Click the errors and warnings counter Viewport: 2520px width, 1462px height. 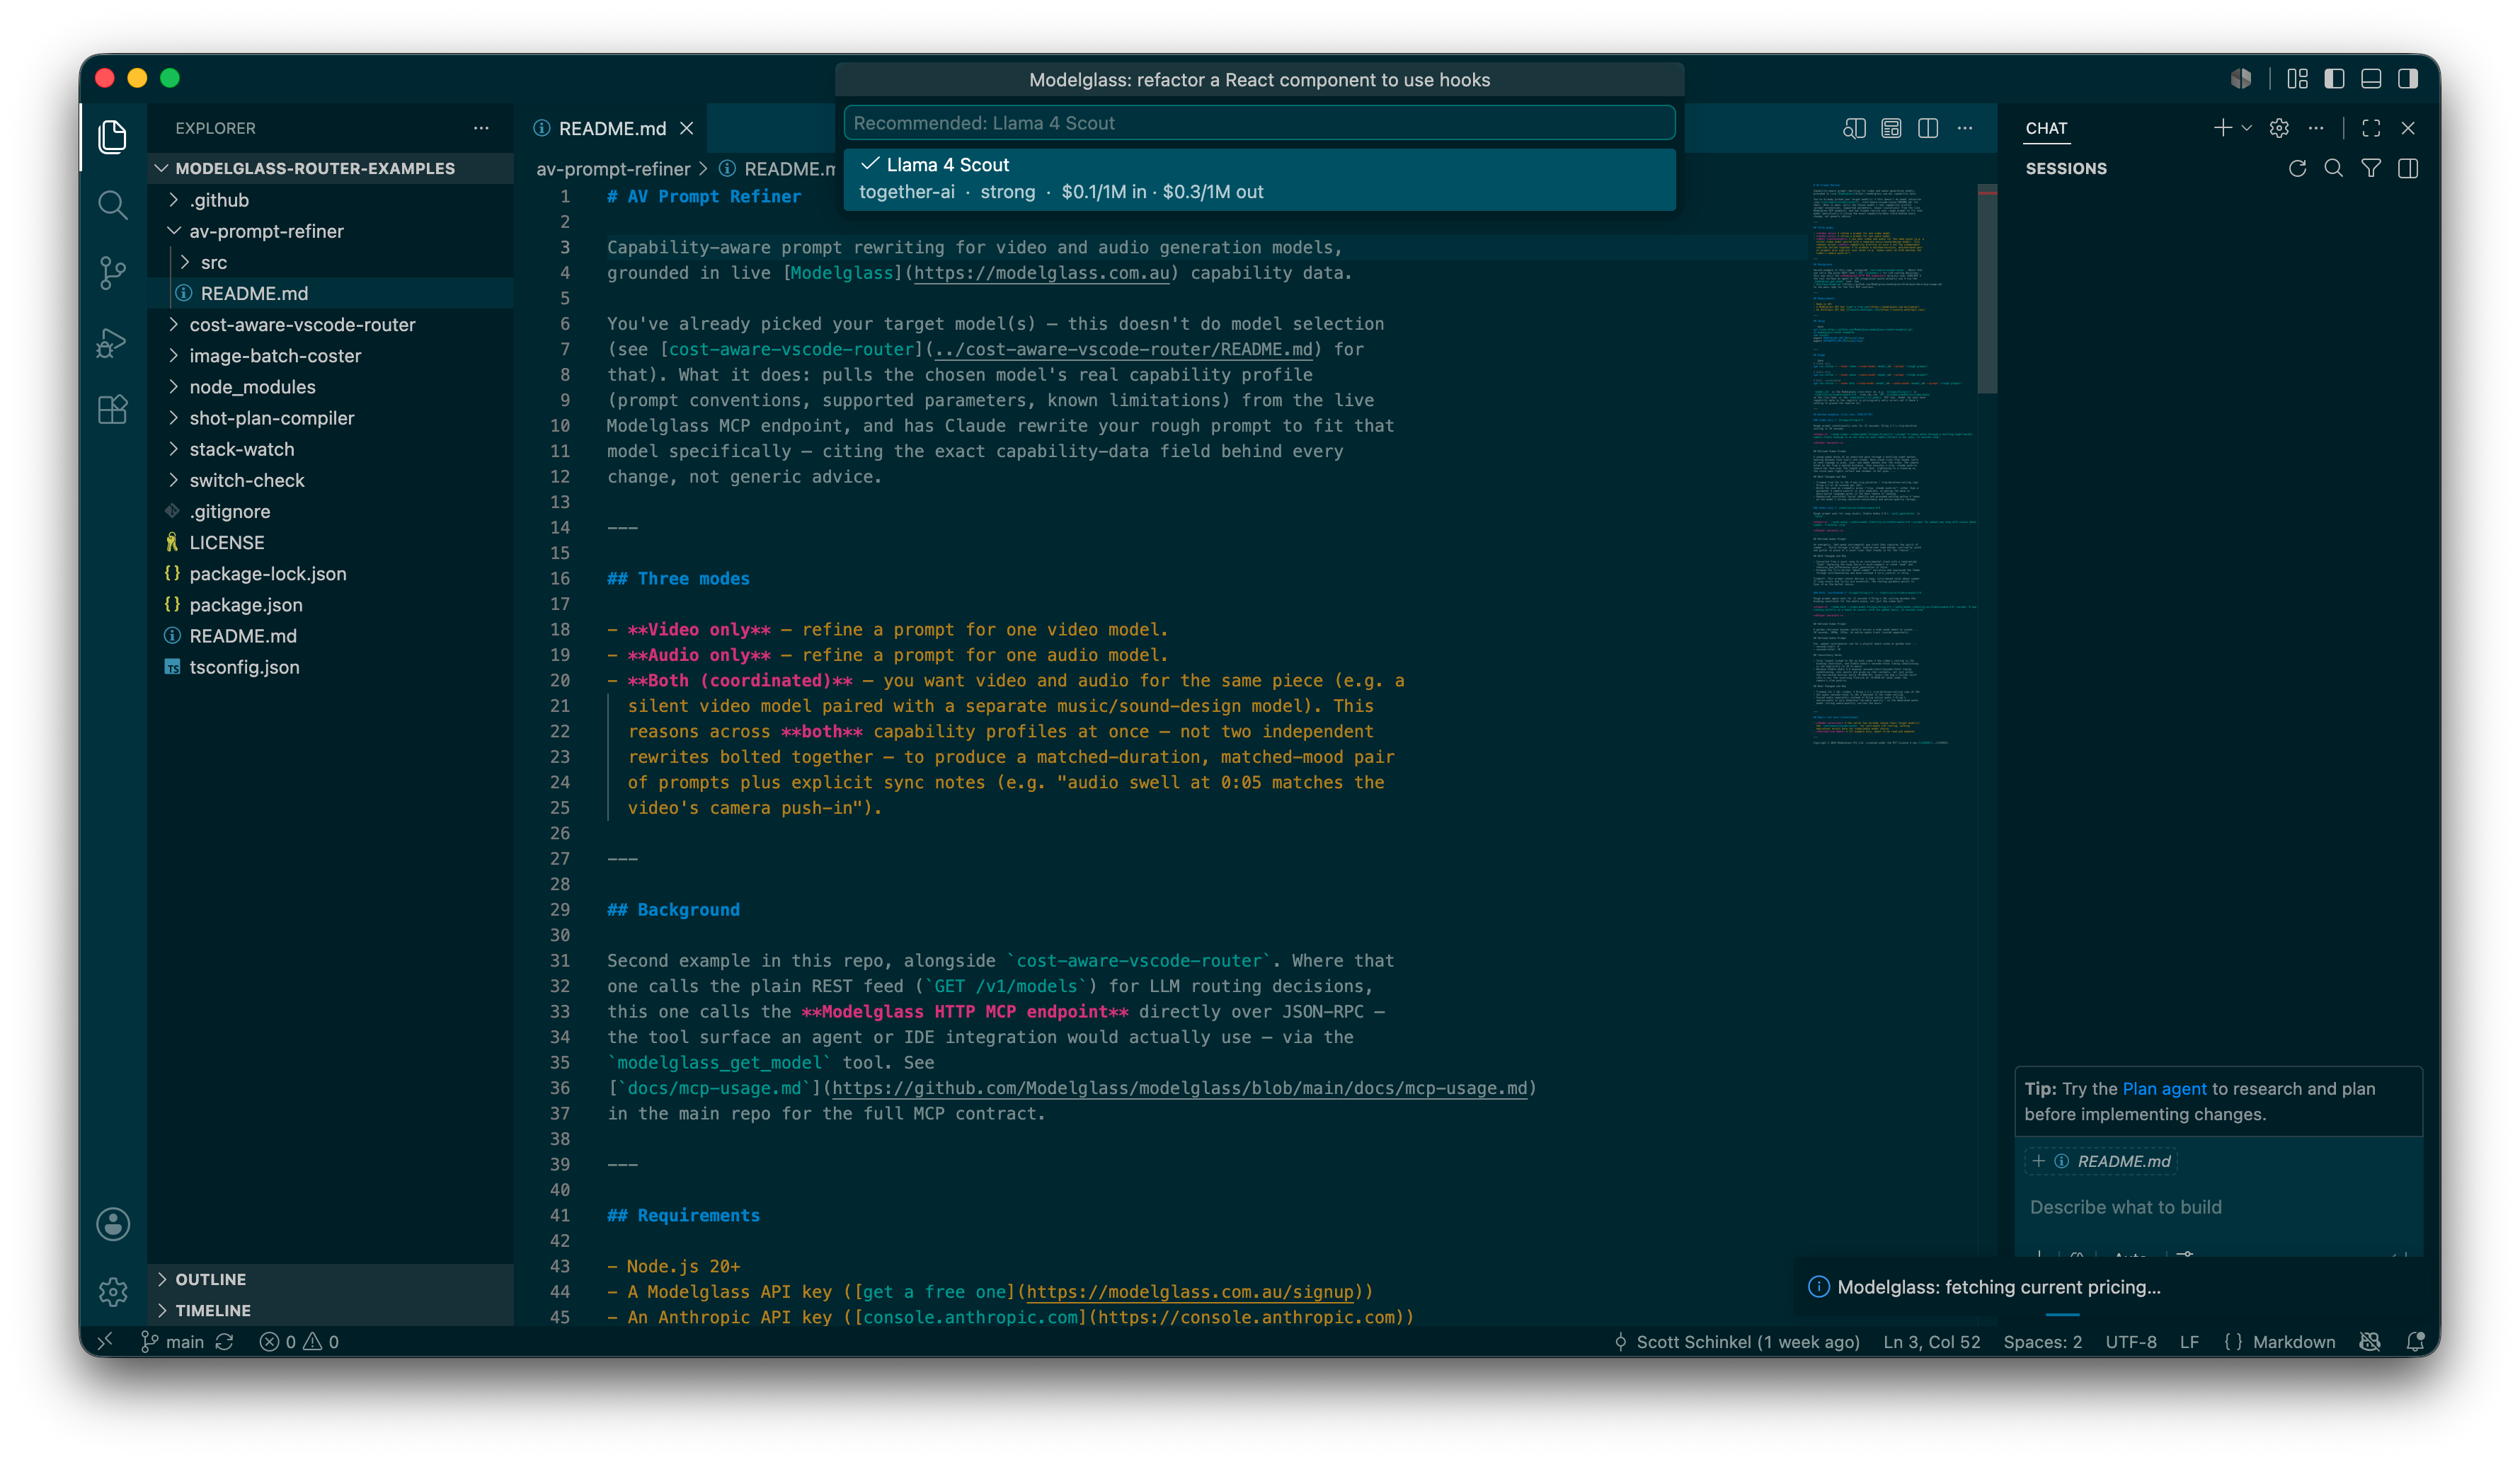pos(299,1342)
